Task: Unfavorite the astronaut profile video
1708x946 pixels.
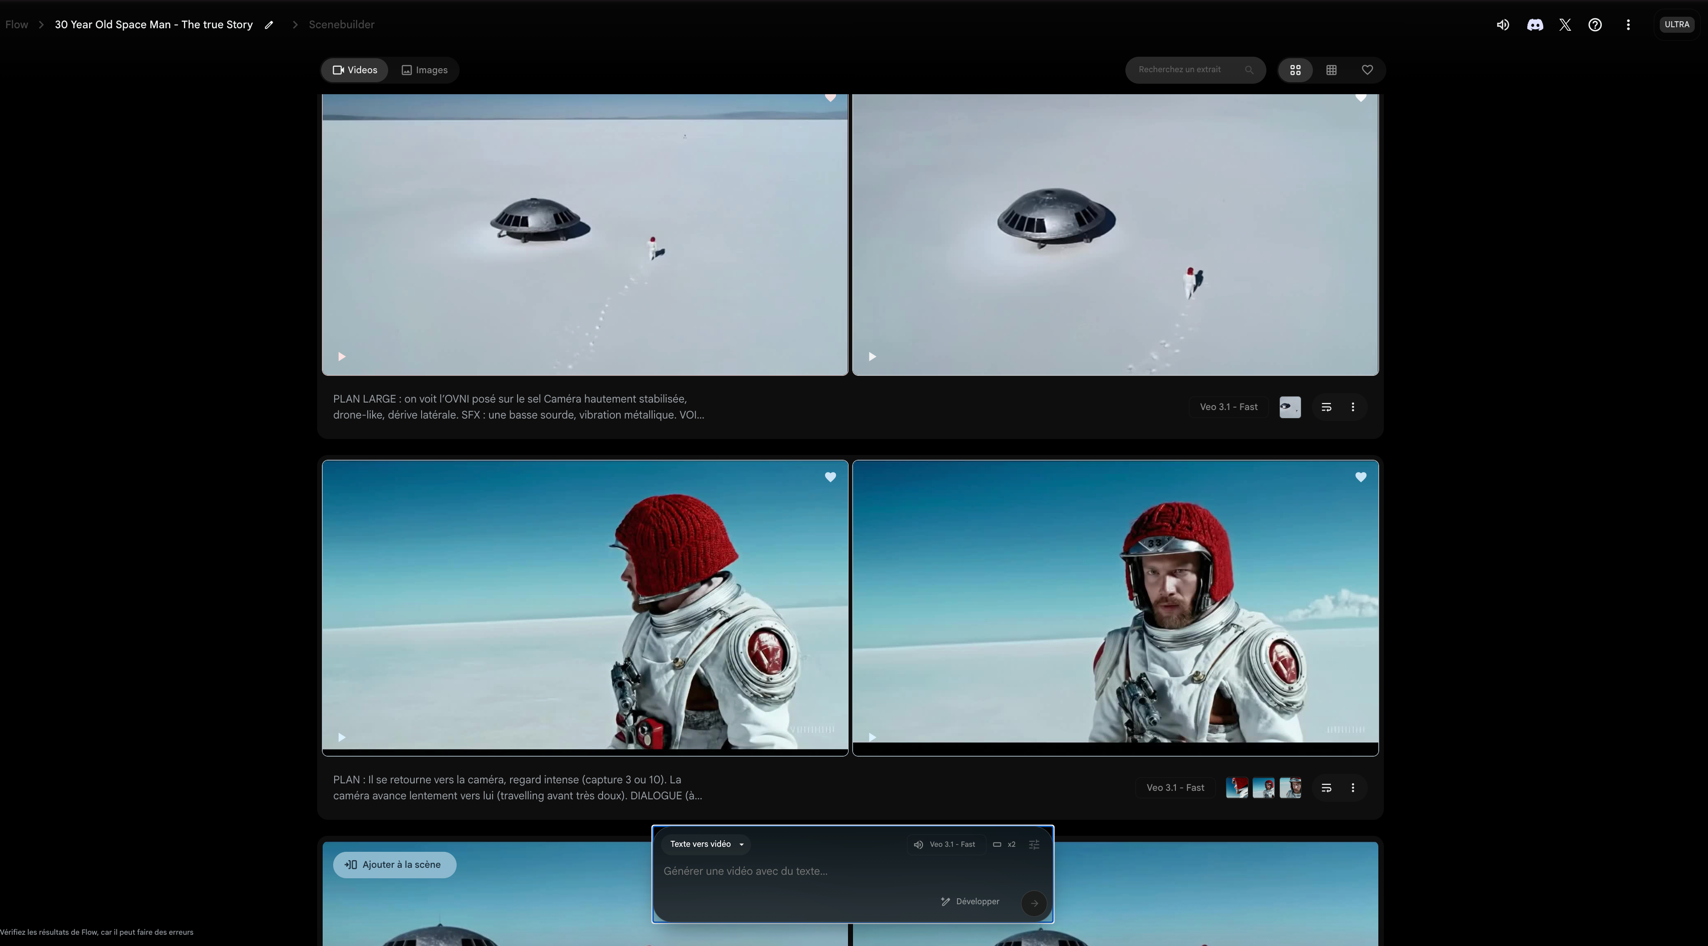Action: 830,477
